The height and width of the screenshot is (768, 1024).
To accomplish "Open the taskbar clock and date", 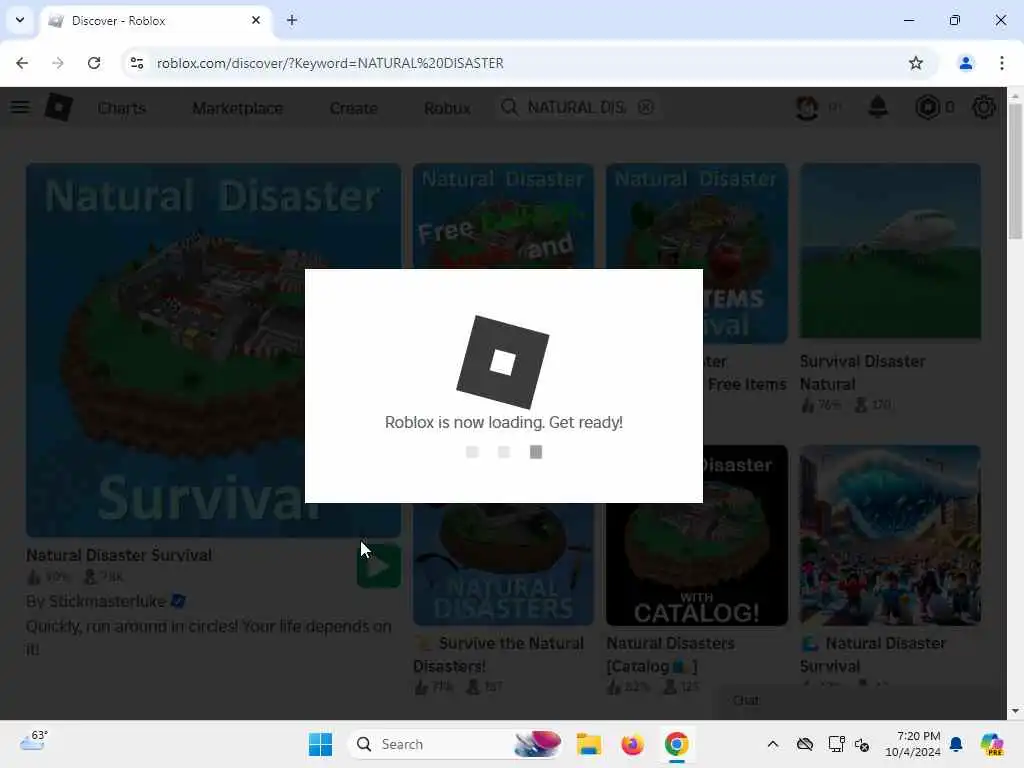I will [912, 744].
